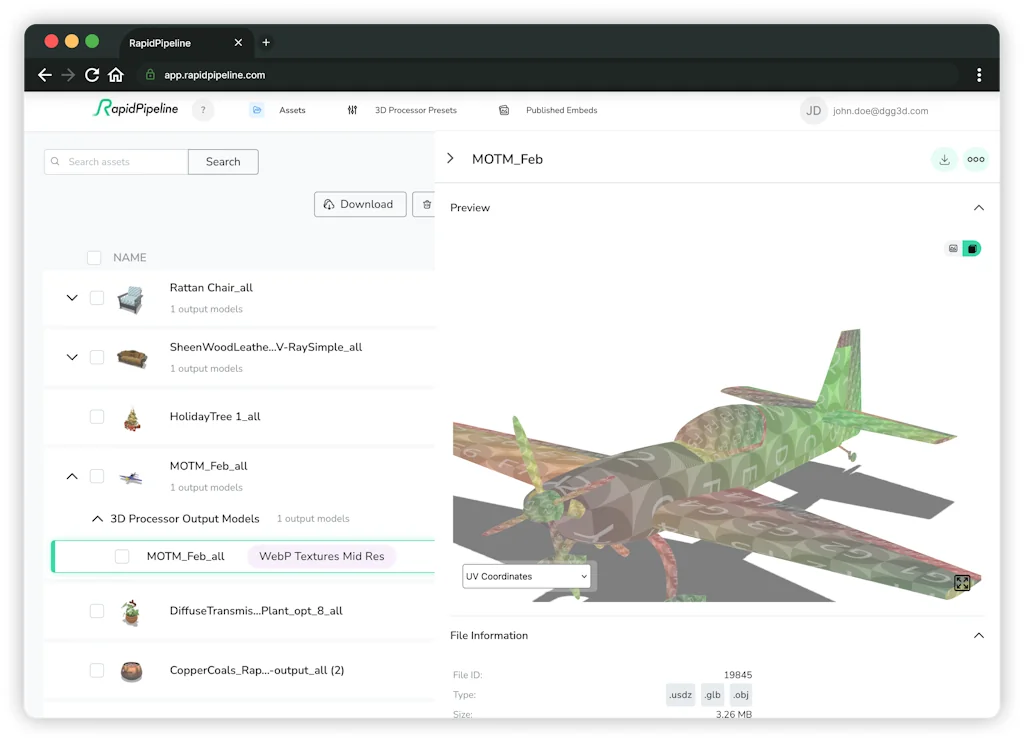The image size is (1024, 742).
Task: Check the checkbox for HolidayTree 1_all
Action: (97, 417)
